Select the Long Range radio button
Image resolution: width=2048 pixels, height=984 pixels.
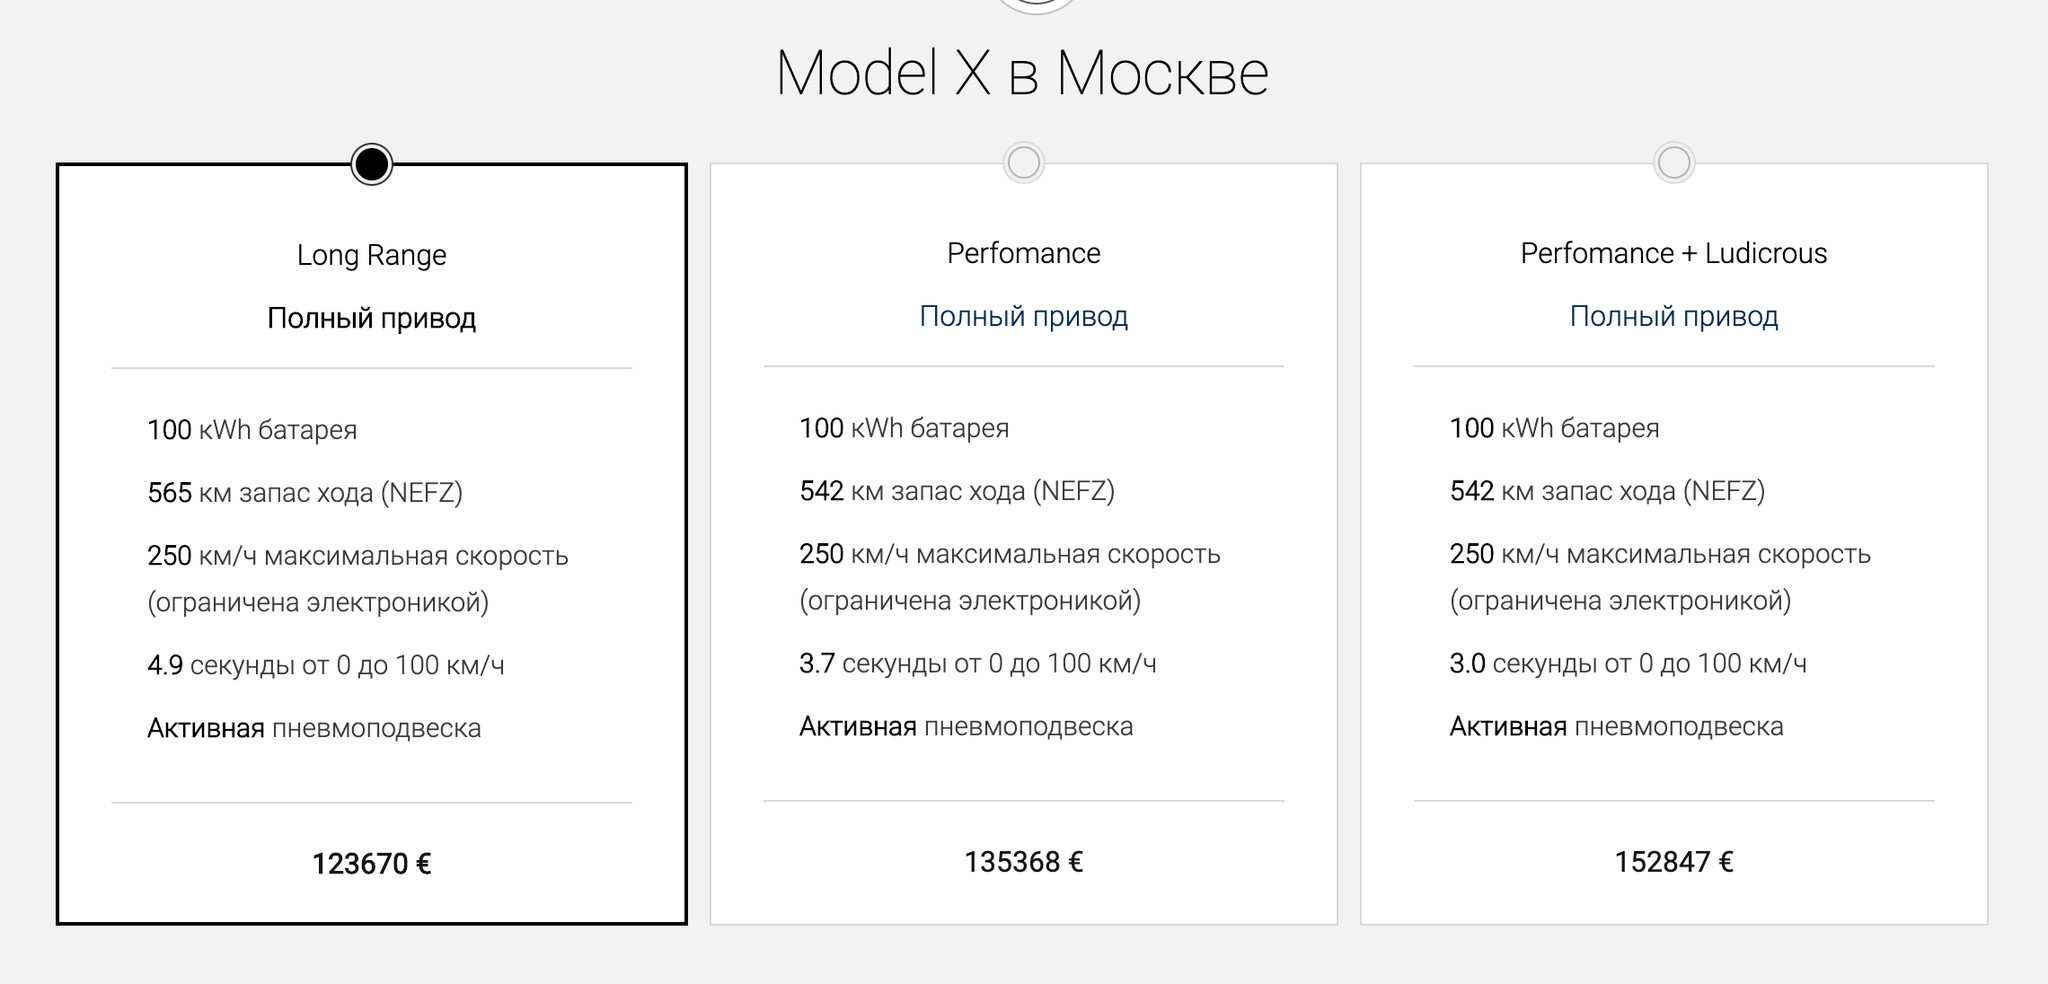pos(372,164)
